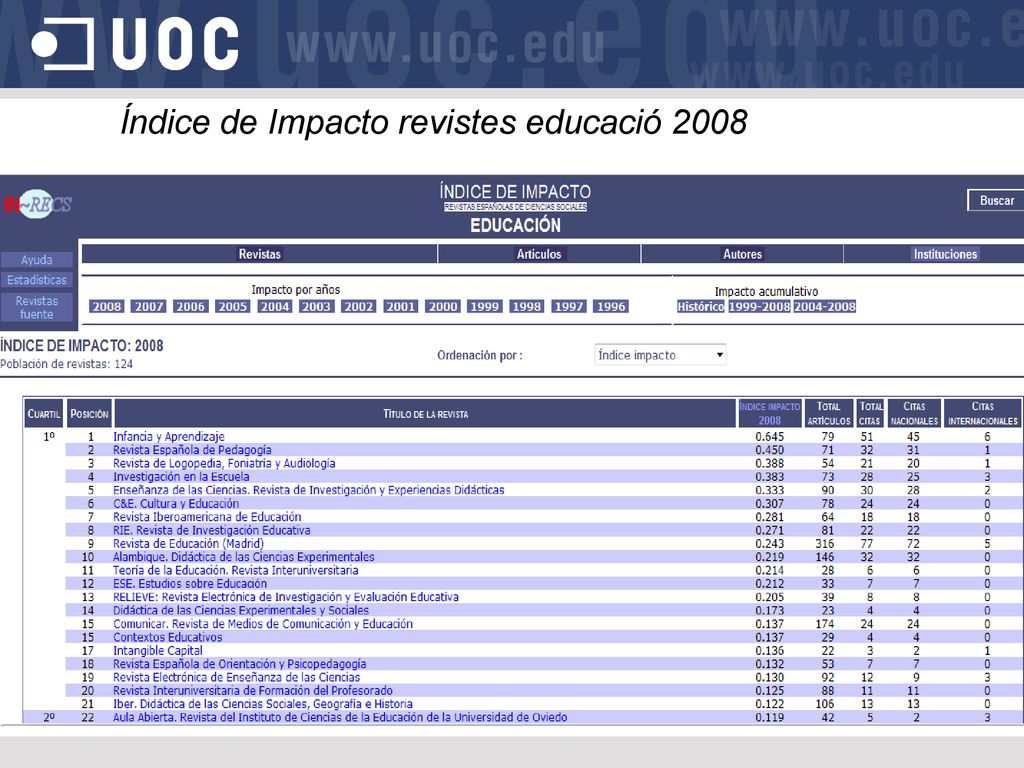Viewport: 1024px width, 768px height.
Task: Click 'Población de revistas: 124' text
Action: point(67,364)
